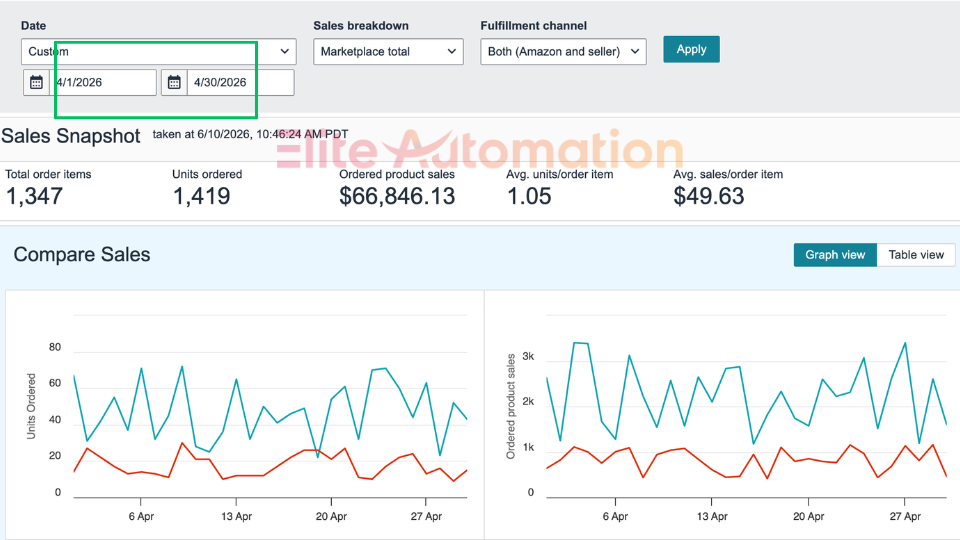
Task: Click the 4/1/2026 start date field
Action: pyautogui.click(x=103, y=82)
